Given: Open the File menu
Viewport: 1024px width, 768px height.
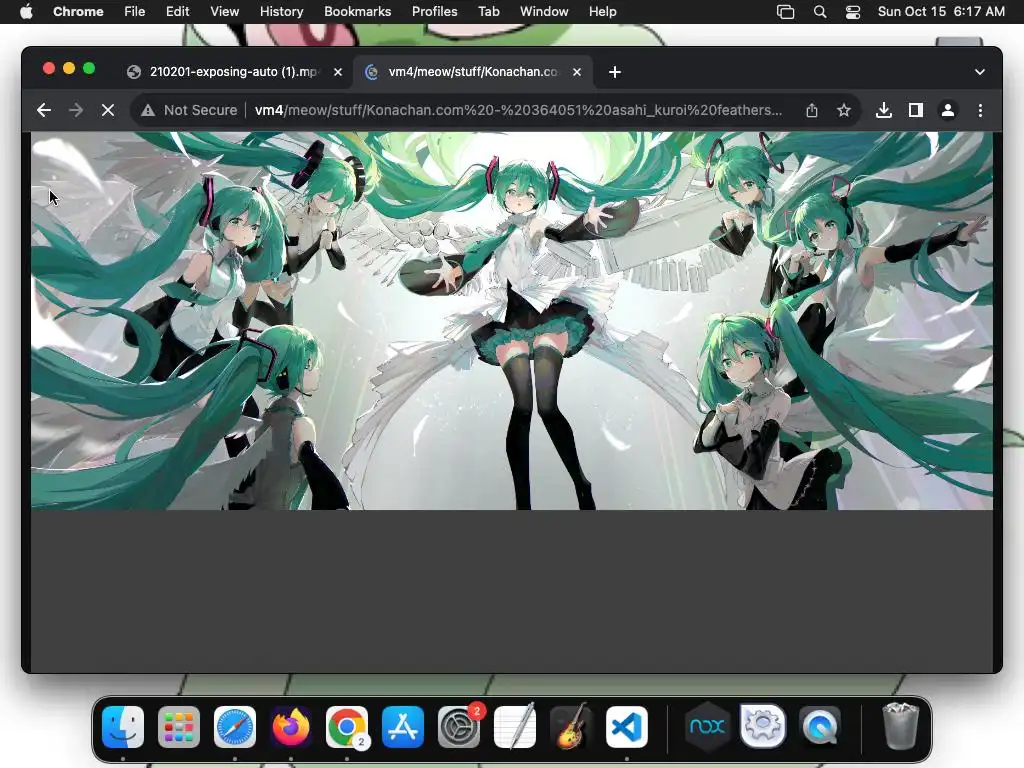Looking at the screenshot, I should [x=135, y=11].
